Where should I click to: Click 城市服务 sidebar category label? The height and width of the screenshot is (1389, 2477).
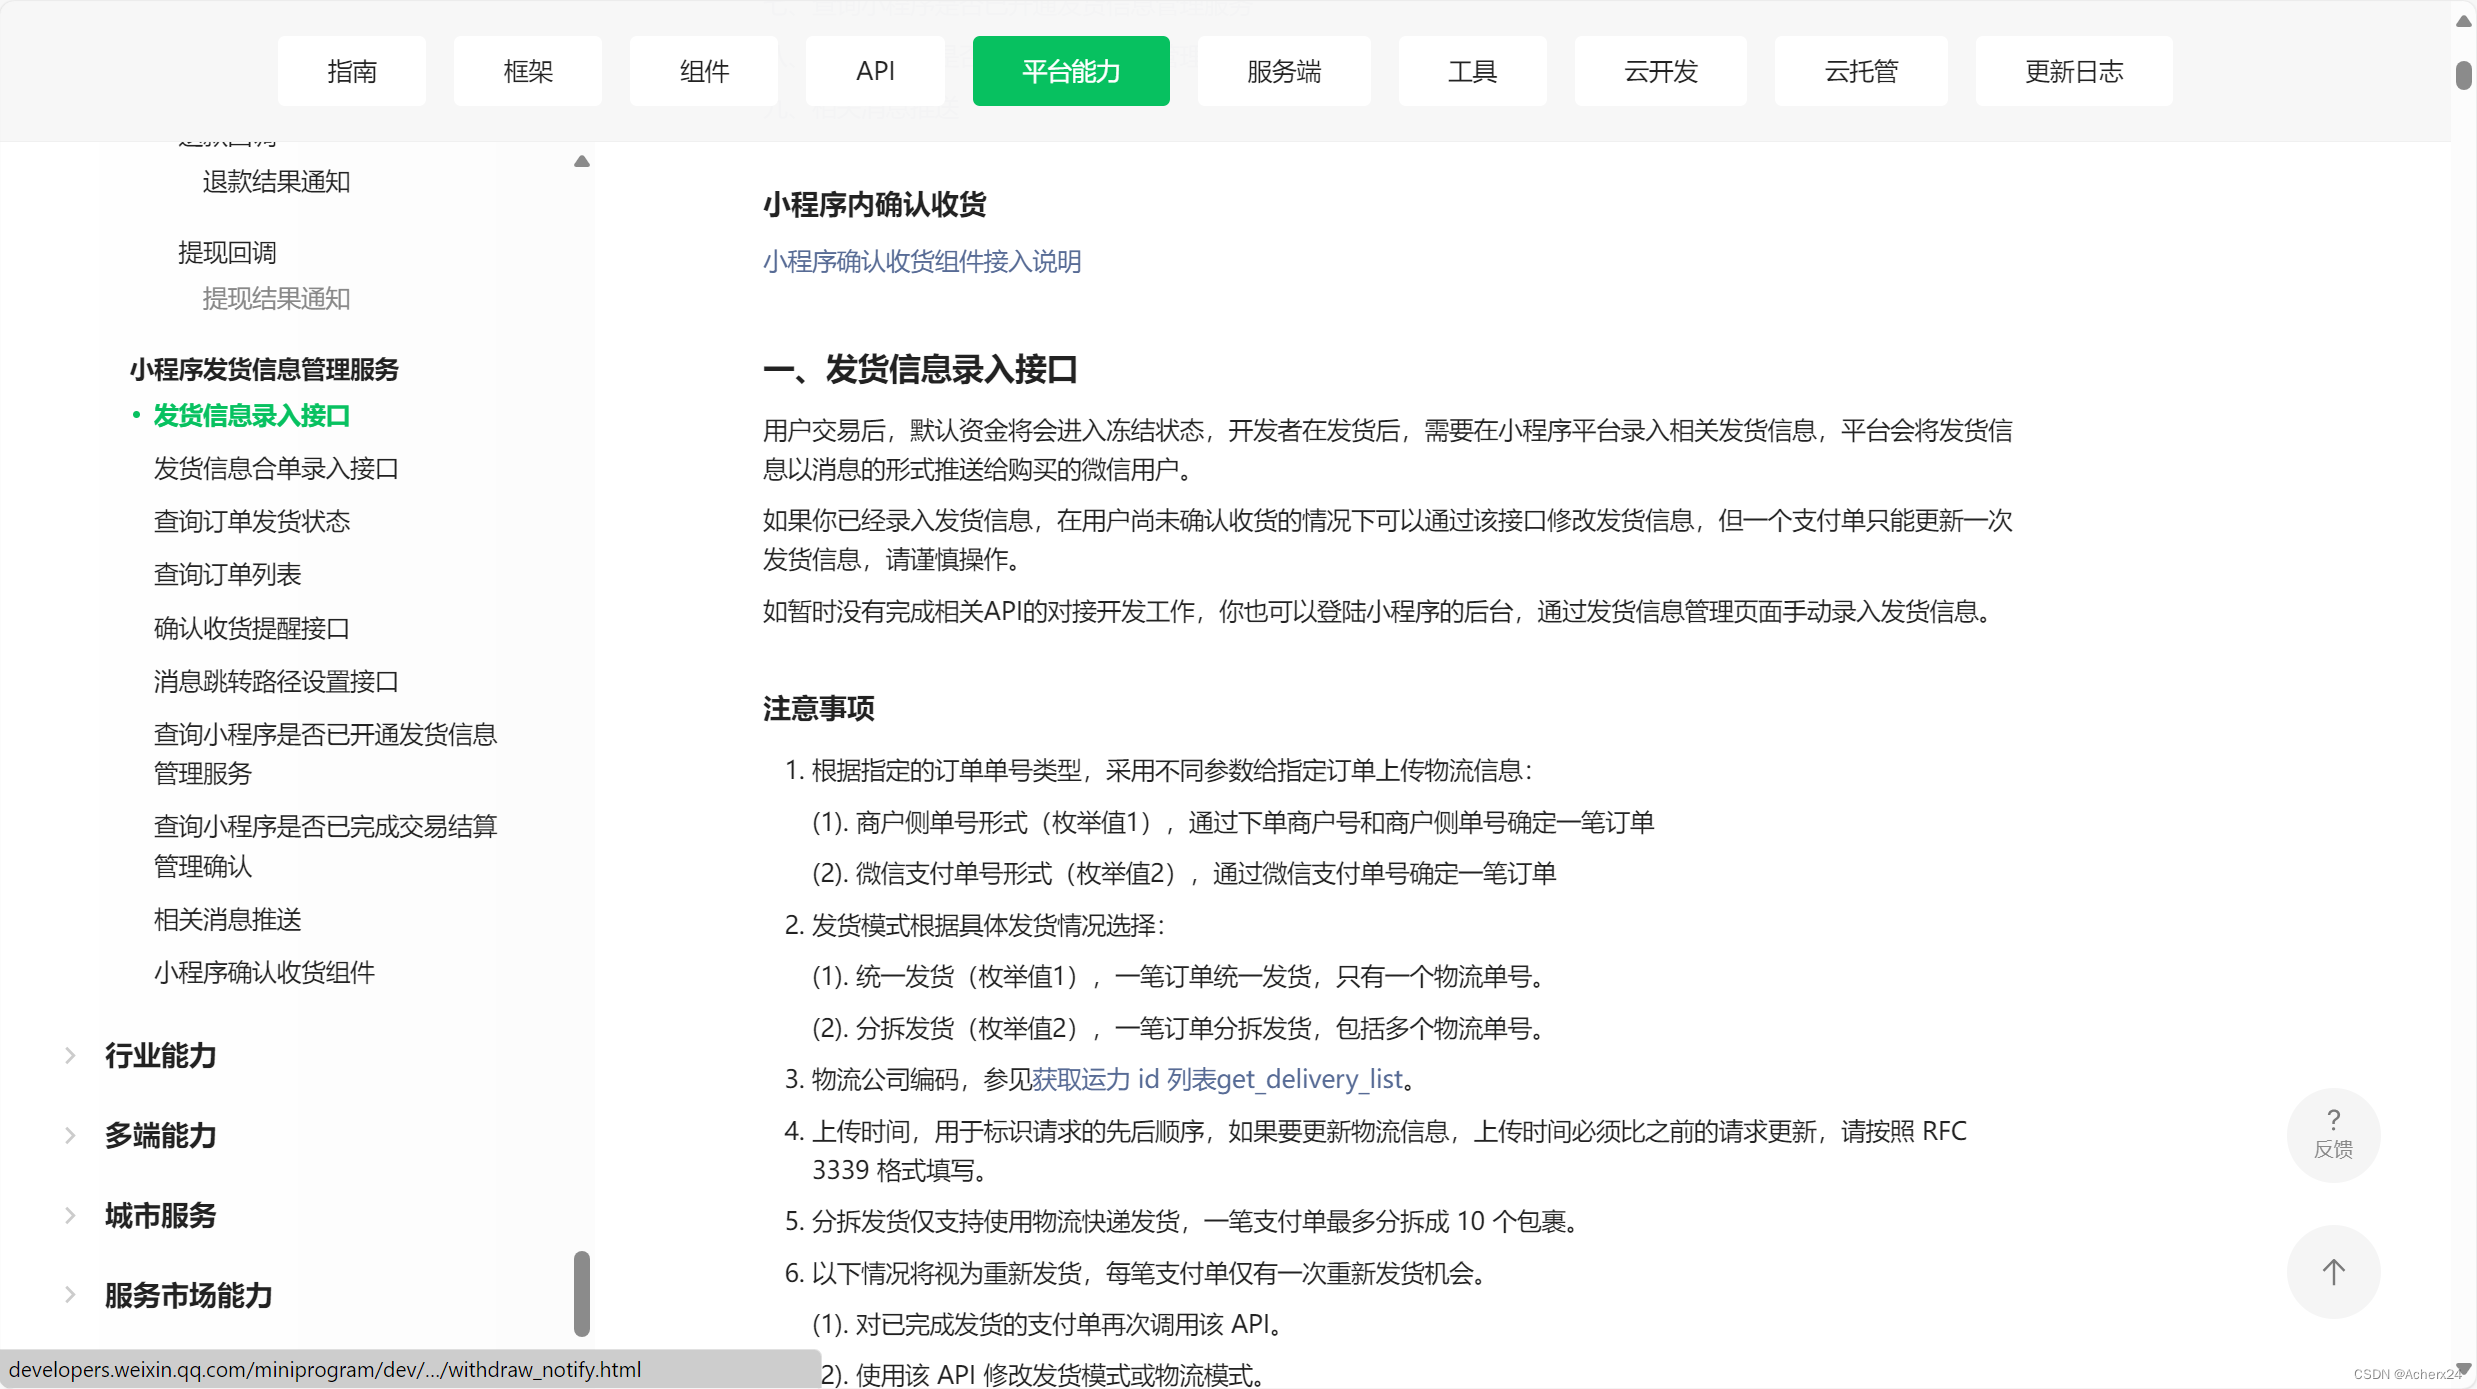(x=161, y=1215)
